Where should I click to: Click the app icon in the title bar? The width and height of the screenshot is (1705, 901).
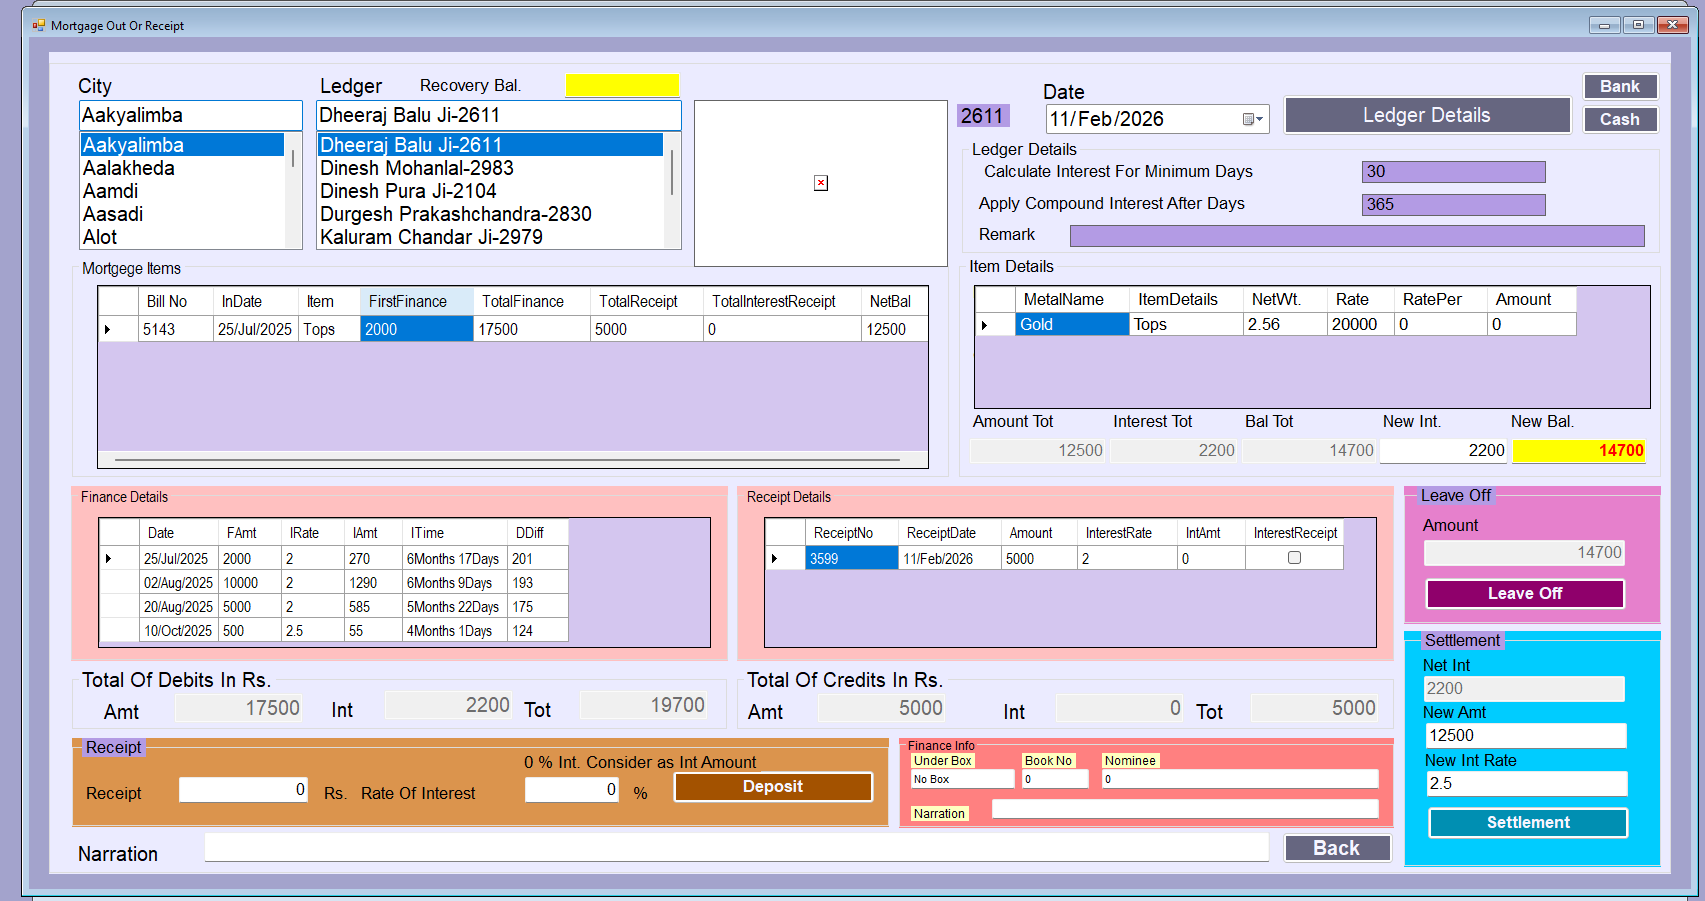point(39,25)
